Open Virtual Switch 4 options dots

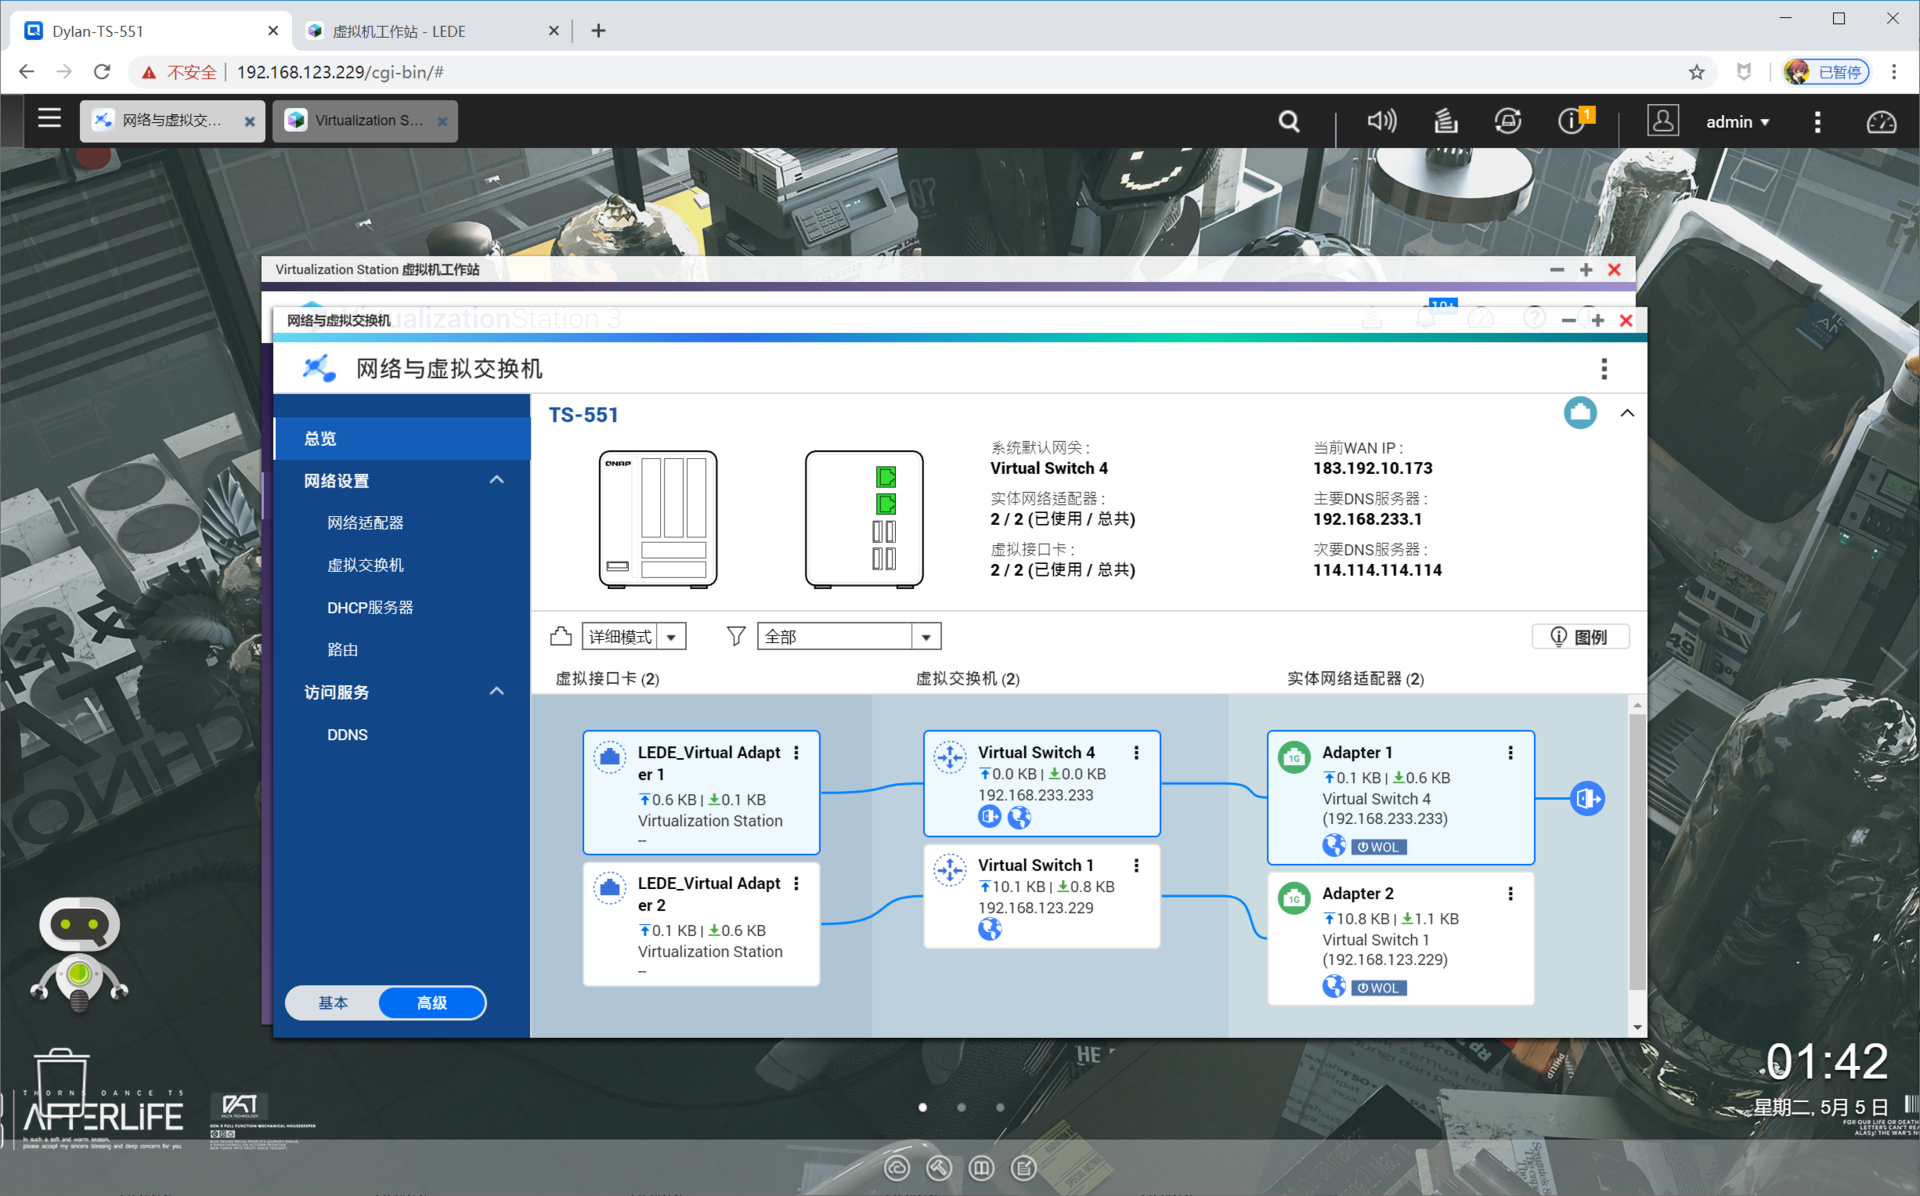pos(1136,753)
